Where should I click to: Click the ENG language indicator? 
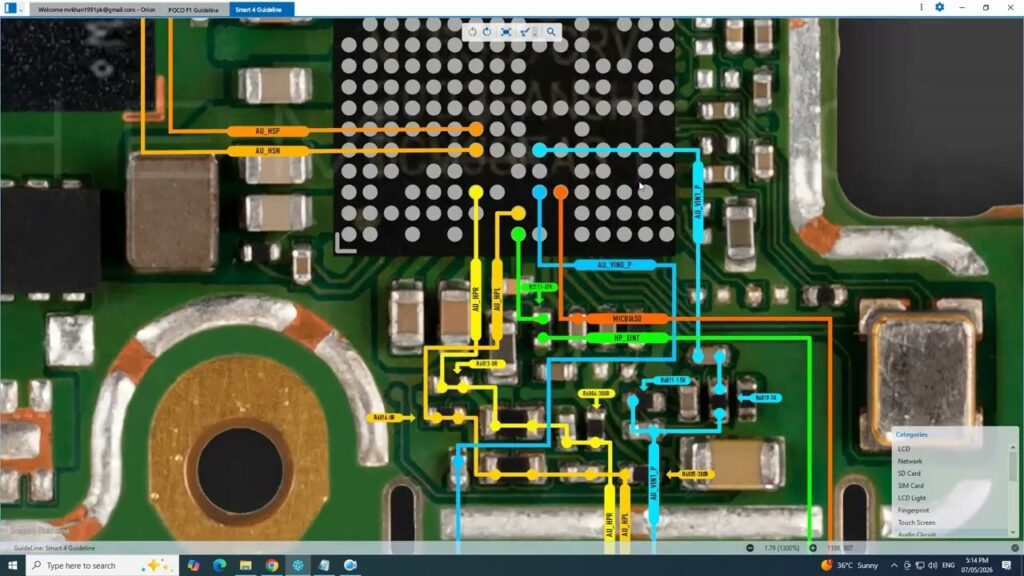tap(948, 565)
